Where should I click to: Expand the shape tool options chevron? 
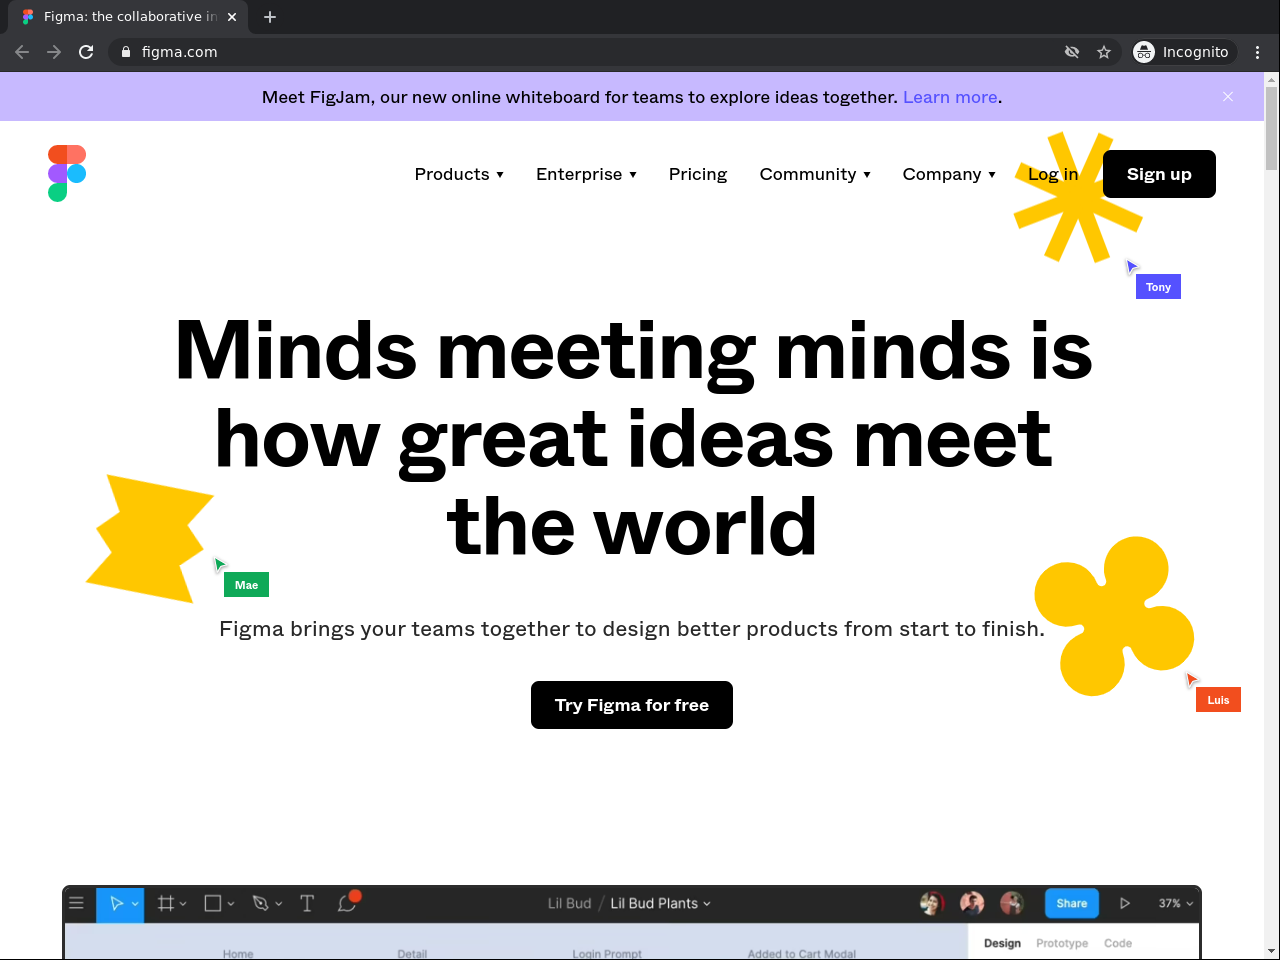pyautogui.click(x=231, y=904)
